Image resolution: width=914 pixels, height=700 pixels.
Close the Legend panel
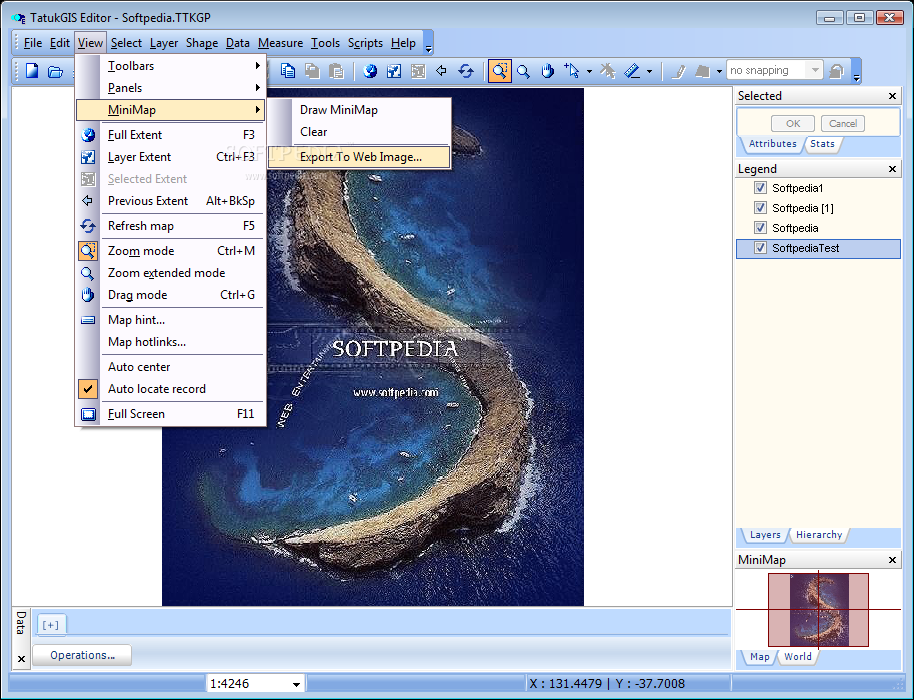click(x=892, y=169)
